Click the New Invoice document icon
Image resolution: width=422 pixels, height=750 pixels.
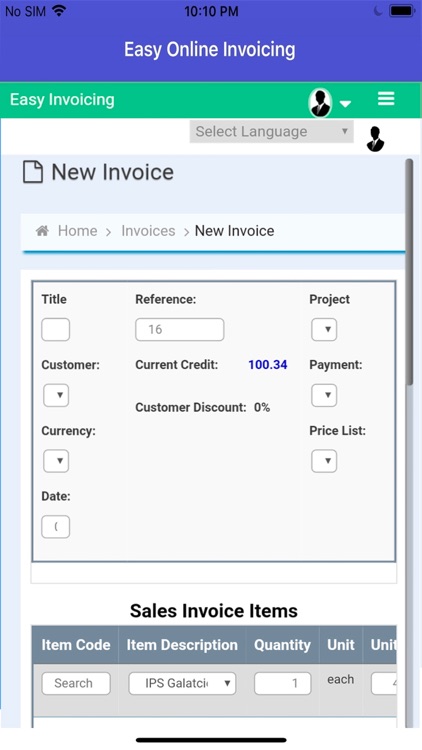tap(33, 172)
